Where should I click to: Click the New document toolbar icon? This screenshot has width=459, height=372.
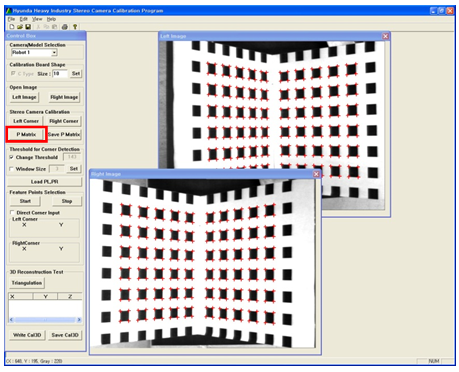coord(12,27)
